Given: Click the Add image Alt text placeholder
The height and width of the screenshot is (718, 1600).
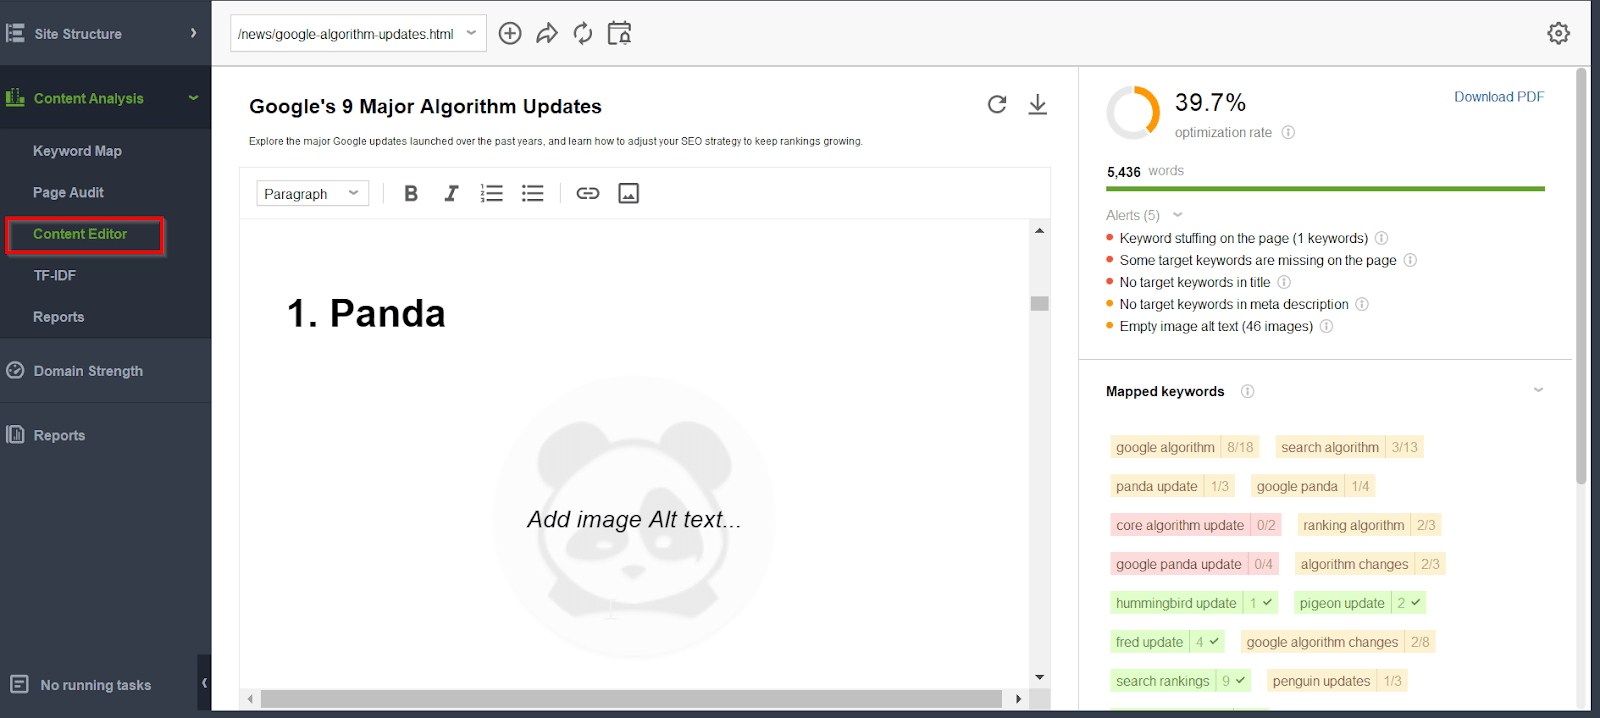Looking at the screenshot, I should [x=634, y=520].
